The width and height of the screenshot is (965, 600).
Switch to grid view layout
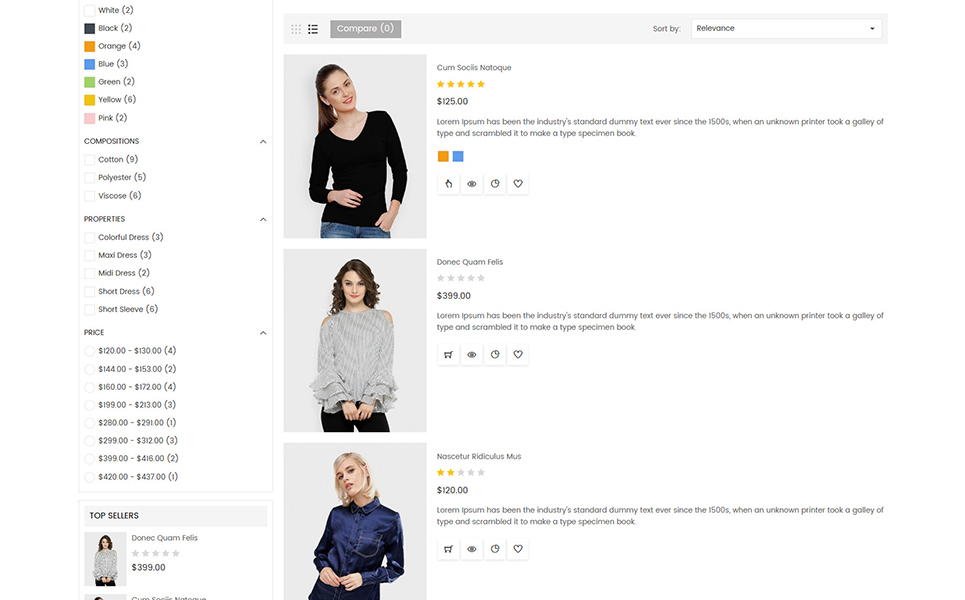pos(296,29)
